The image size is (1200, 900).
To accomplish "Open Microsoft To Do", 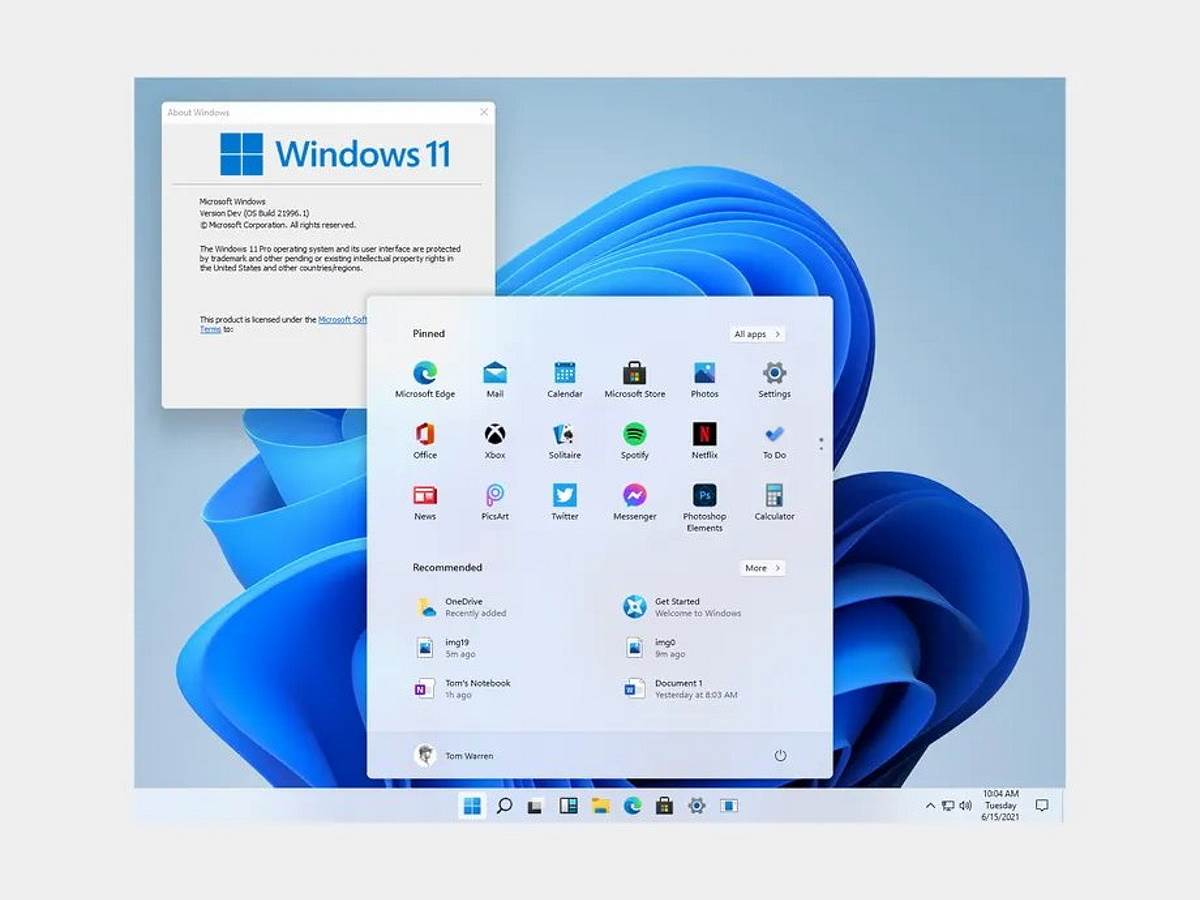I will (x=774, y=435).
